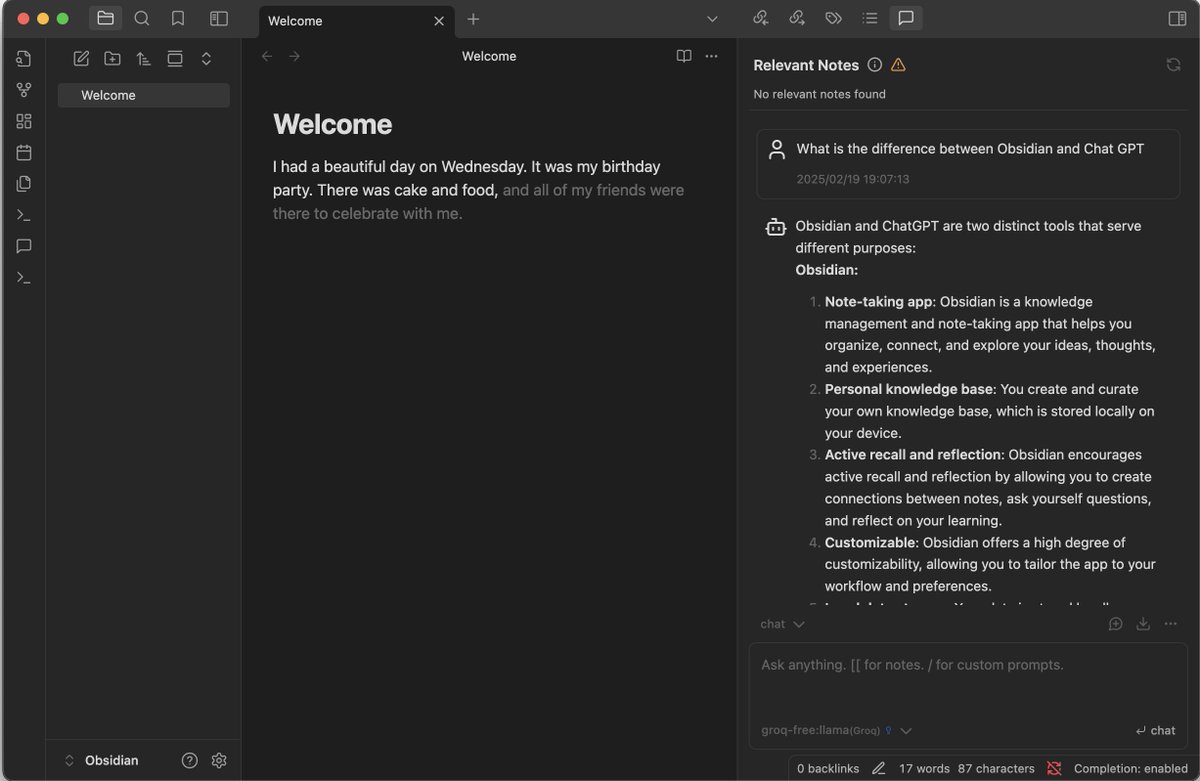Open quick switcher ribbon icon

coord(24,58)
